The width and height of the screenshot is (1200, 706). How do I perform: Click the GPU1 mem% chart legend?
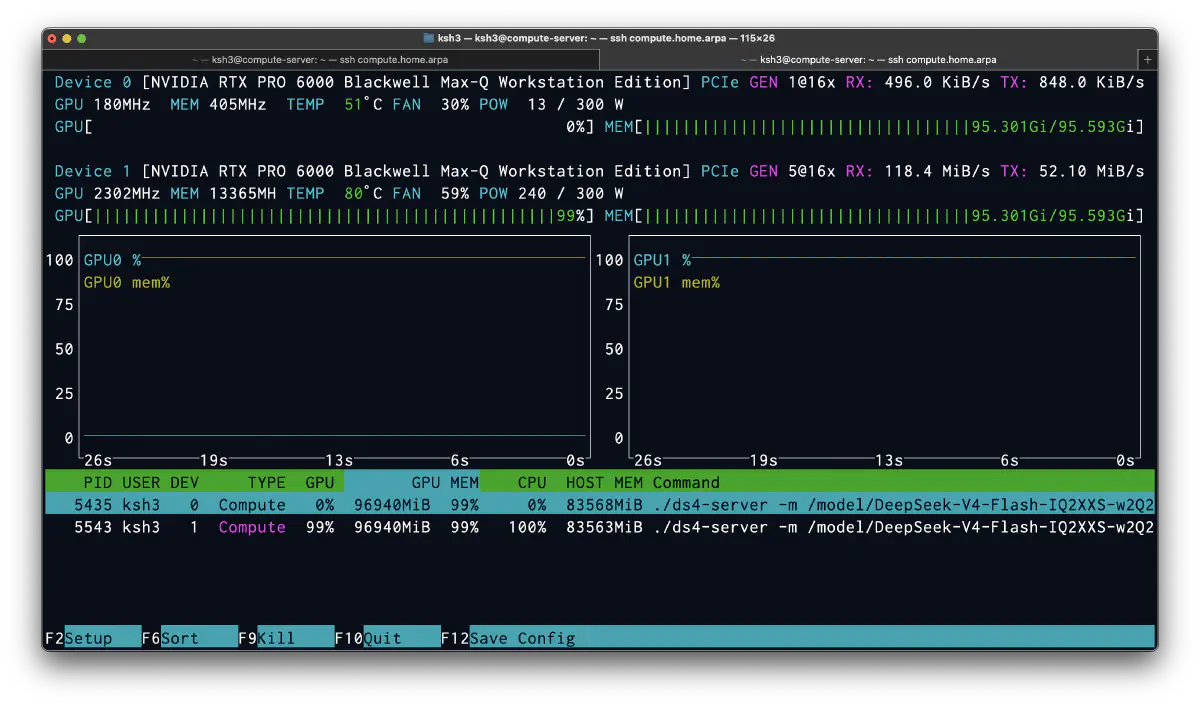coord(677,282)
